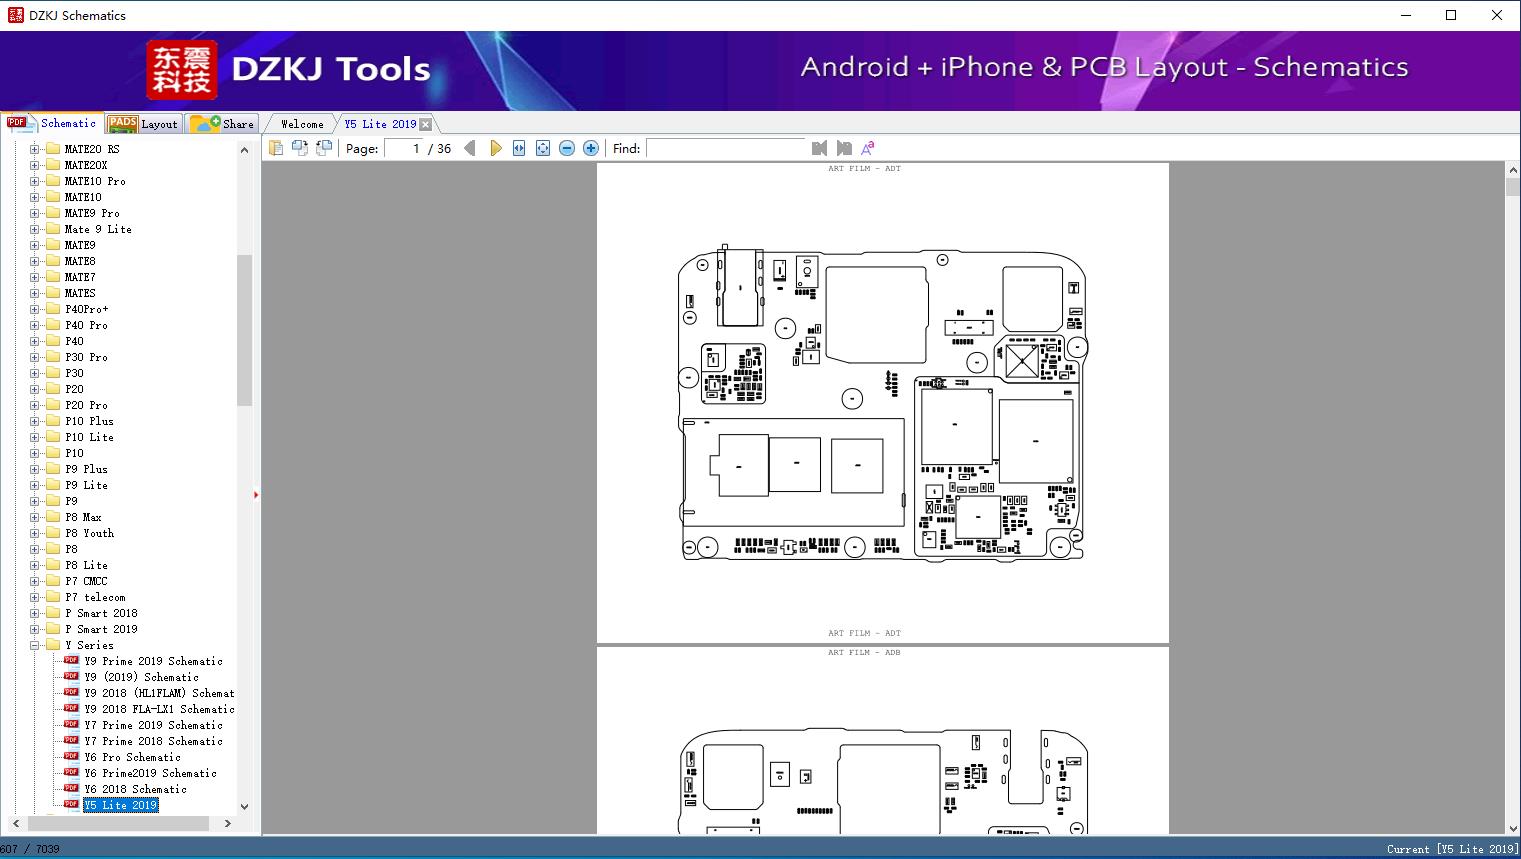Click the folder icon next to P Smart 2019
This screenshot has height=859, width=1521.
53,629
